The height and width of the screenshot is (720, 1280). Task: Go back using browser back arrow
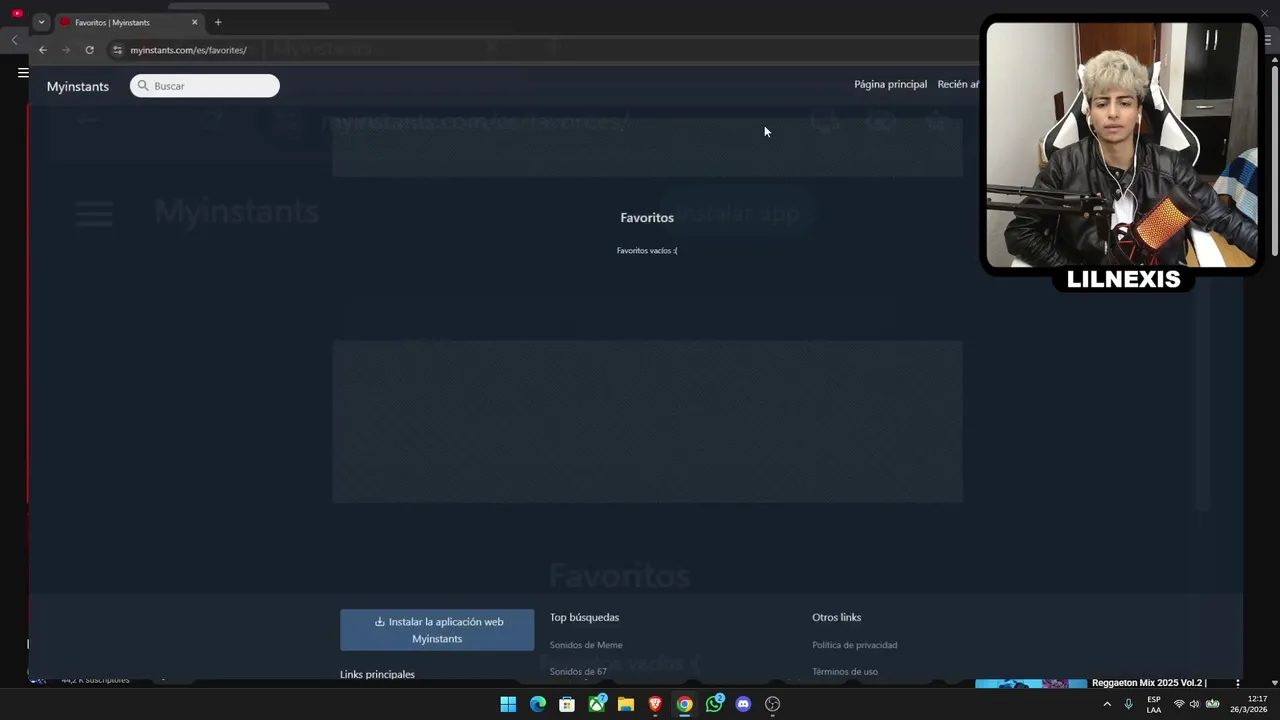coord(42,50)
